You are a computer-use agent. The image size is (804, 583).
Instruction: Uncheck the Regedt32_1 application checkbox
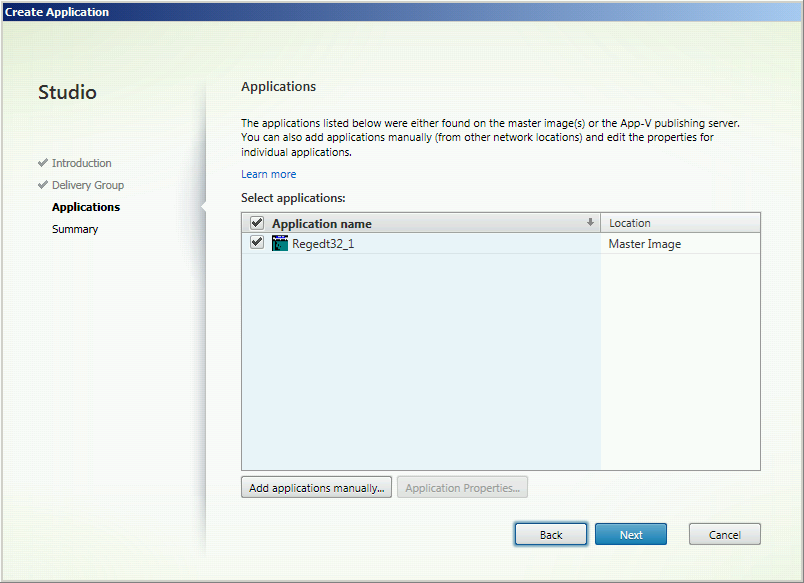[256, 242]
